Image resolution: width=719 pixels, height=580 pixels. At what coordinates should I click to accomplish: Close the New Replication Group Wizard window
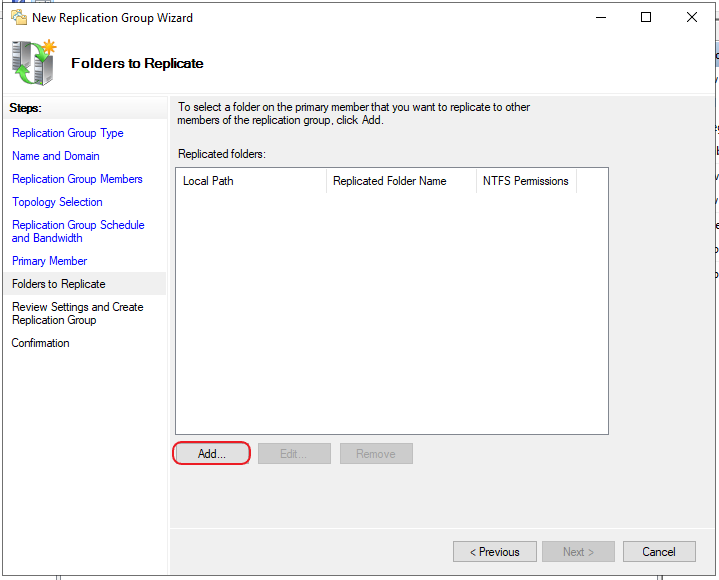(692, 17)
